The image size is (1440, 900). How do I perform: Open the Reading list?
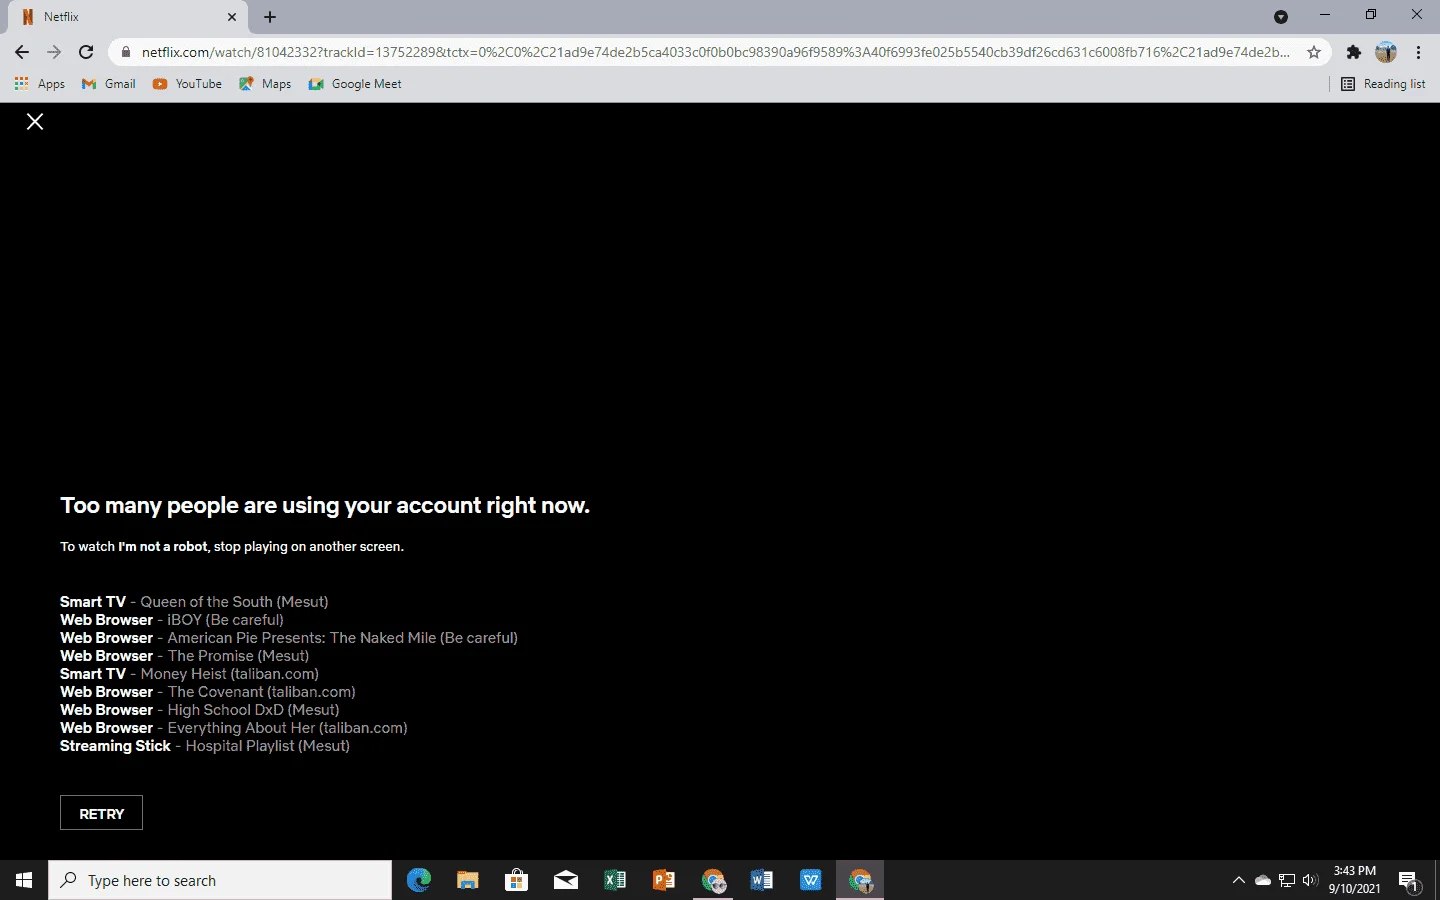click(x=1383, y=84)
